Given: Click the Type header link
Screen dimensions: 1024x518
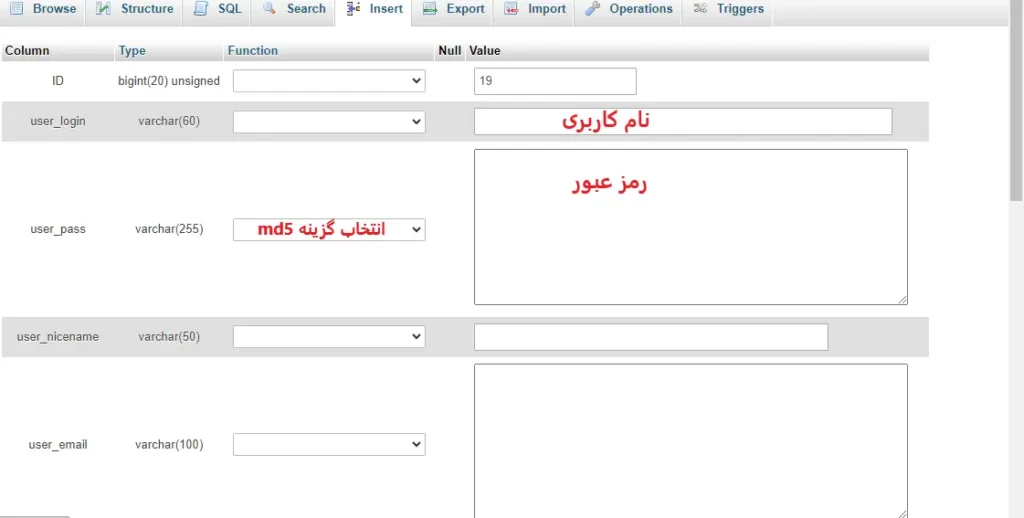Looking at the screenshot, I should (x=132, y=50).
